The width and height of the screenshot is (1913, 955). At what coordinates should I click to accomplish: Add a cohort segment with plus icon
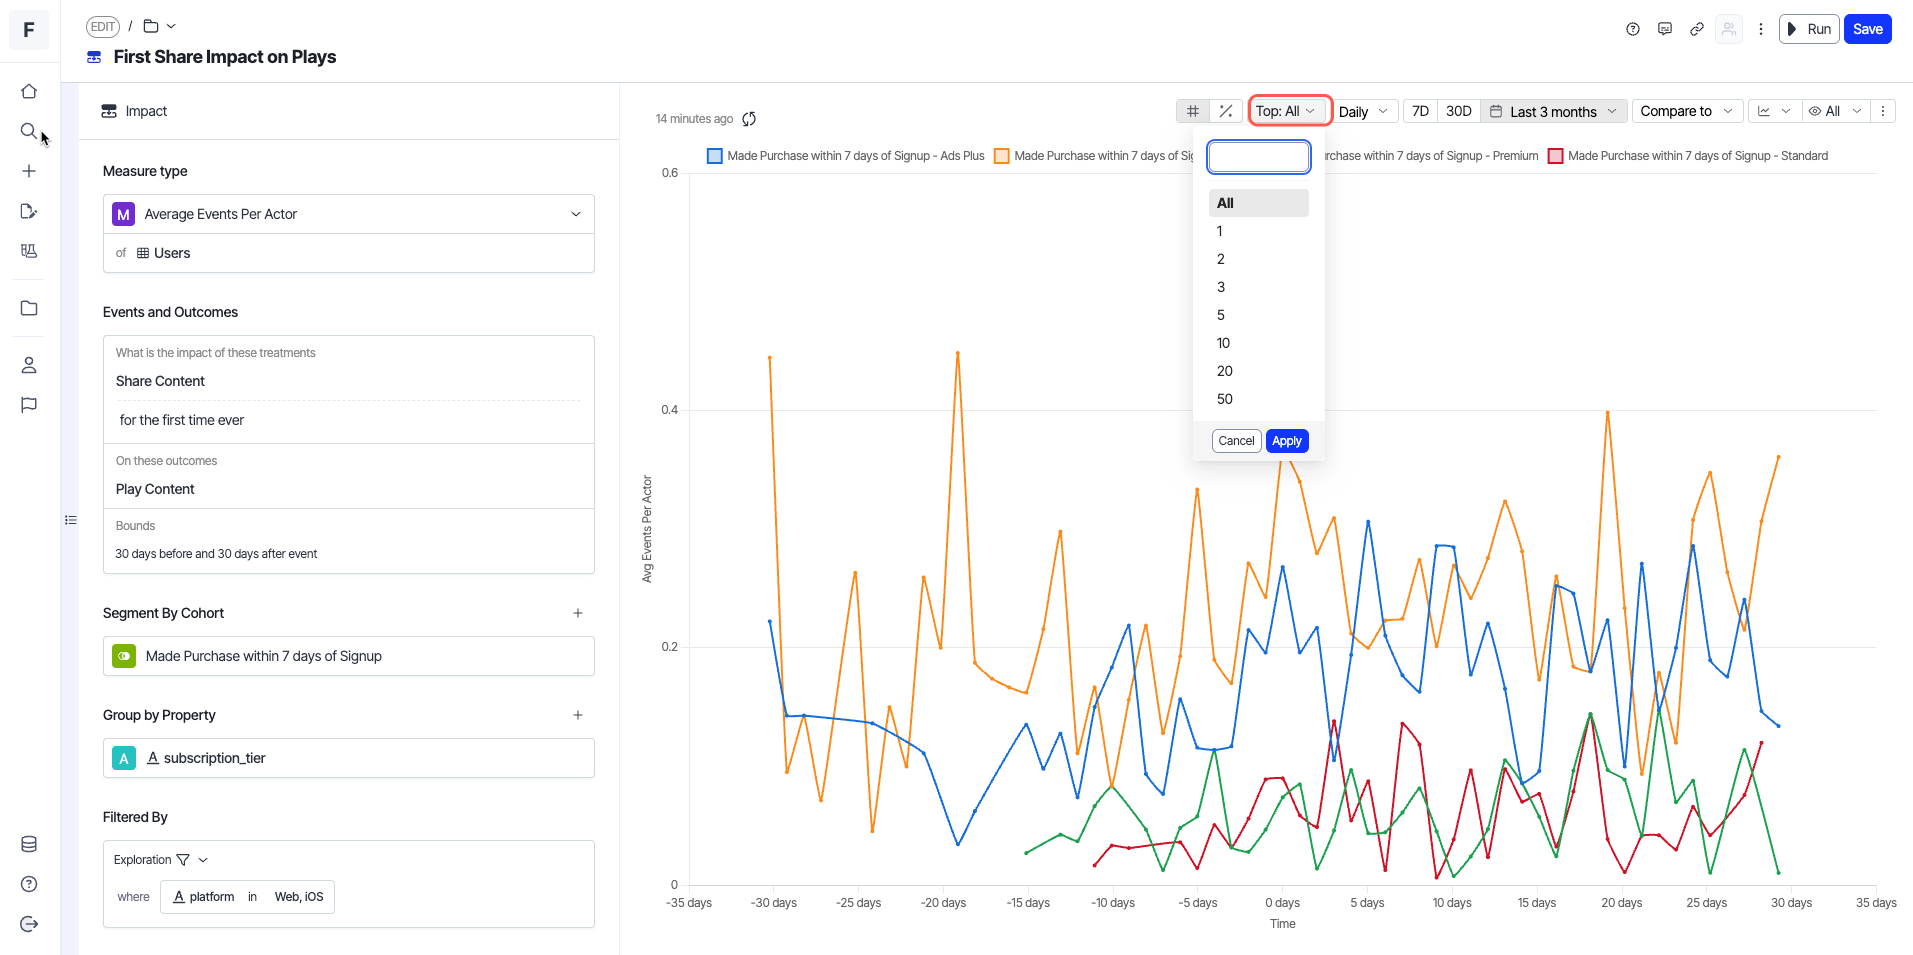(578, 613)
